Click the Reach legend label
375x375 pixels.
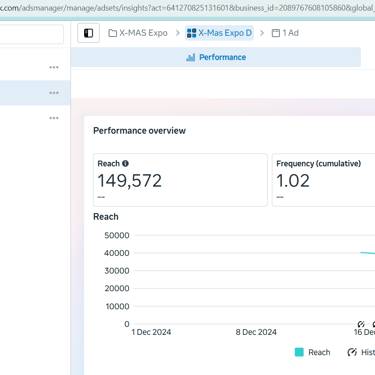[319, 352]
